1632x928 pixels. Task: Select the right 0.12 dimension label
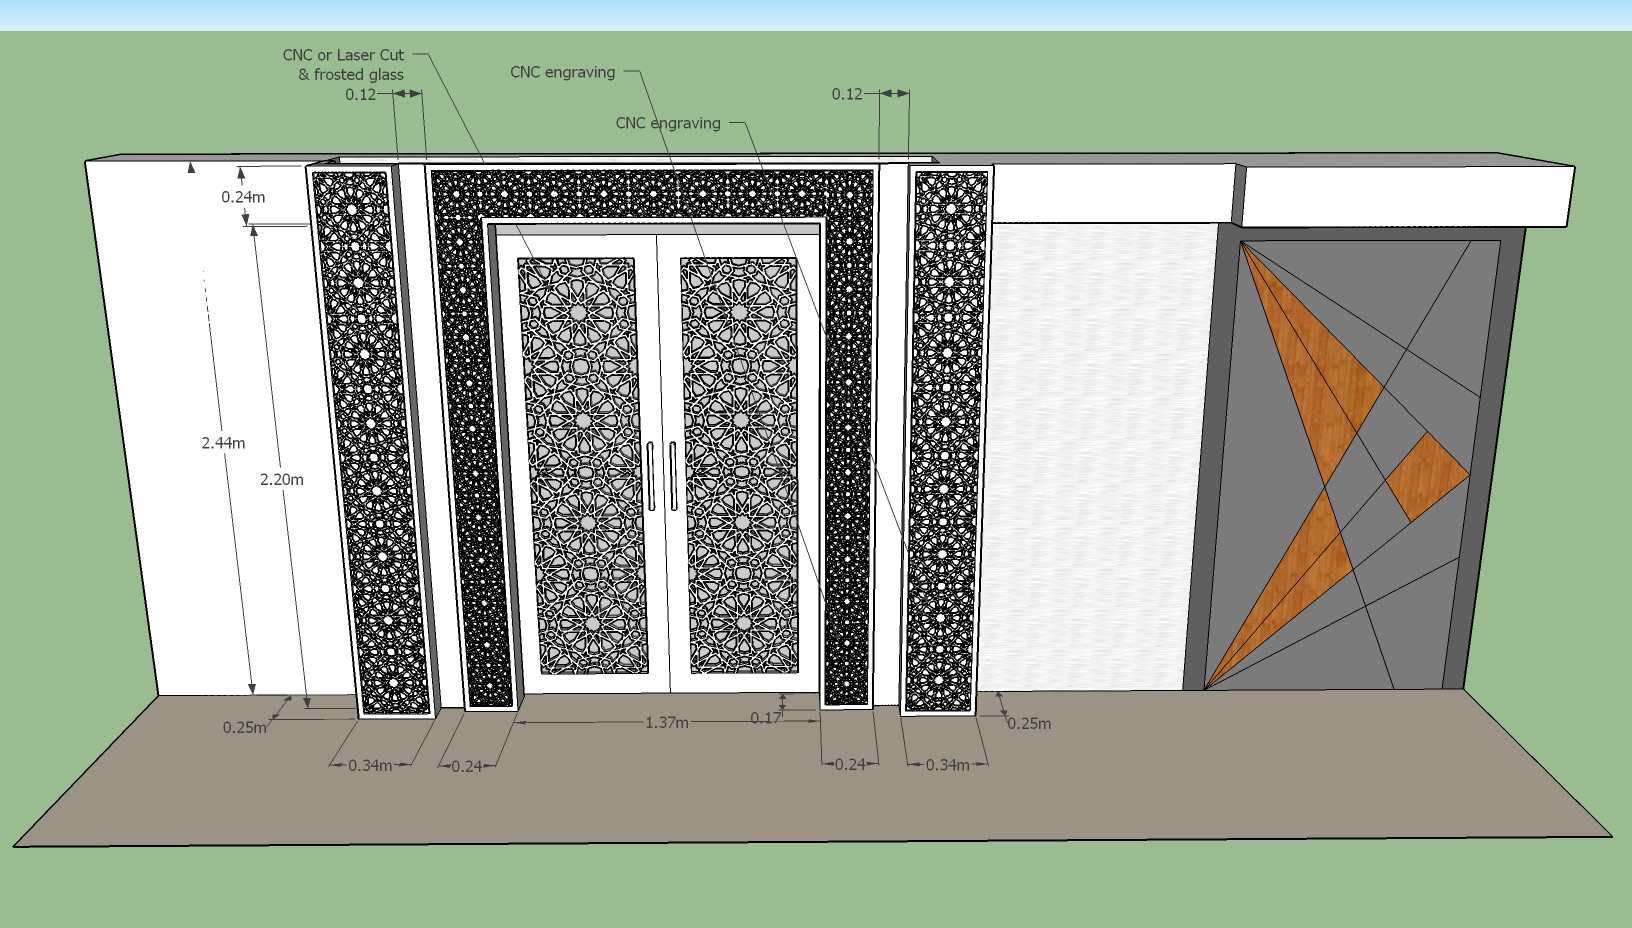tap(847, 95)
